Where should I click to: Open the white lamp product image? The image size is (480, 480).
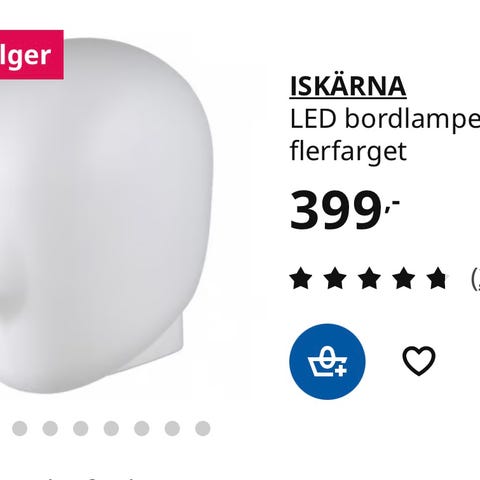pyautogui.click(x=106, y=217)
